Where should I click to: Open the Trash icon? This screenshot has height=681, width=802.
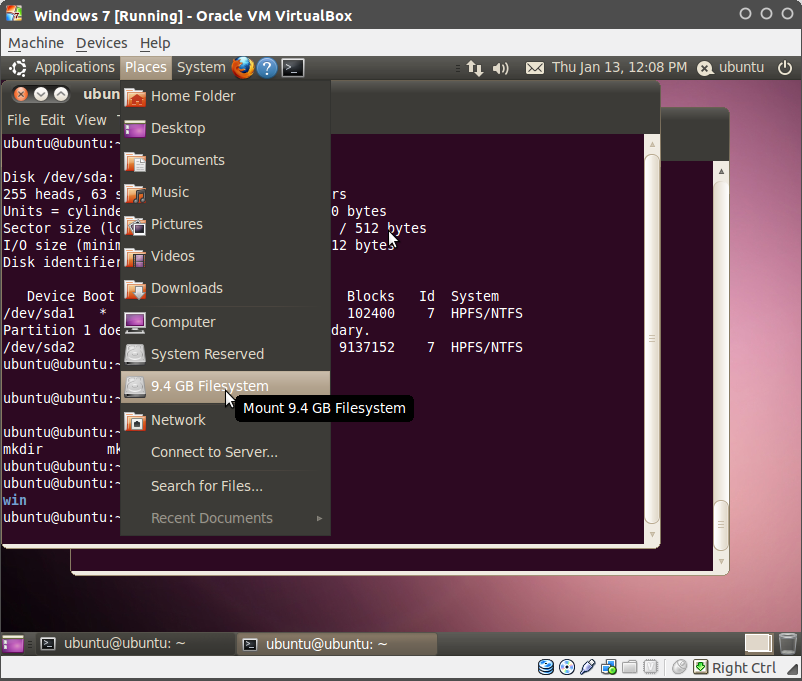click(788, 644)
